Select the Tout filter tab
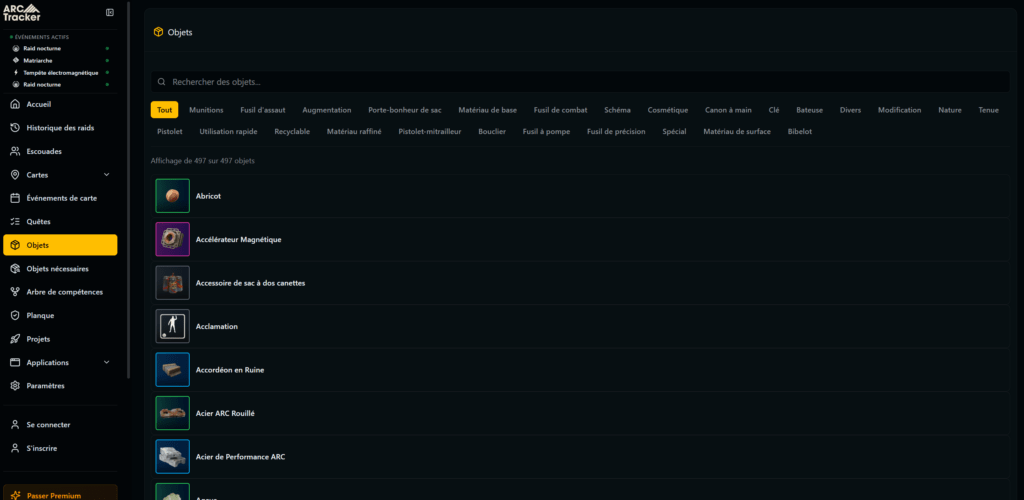The width and height of the screenshot is (1024, 500). coord(165,110)
